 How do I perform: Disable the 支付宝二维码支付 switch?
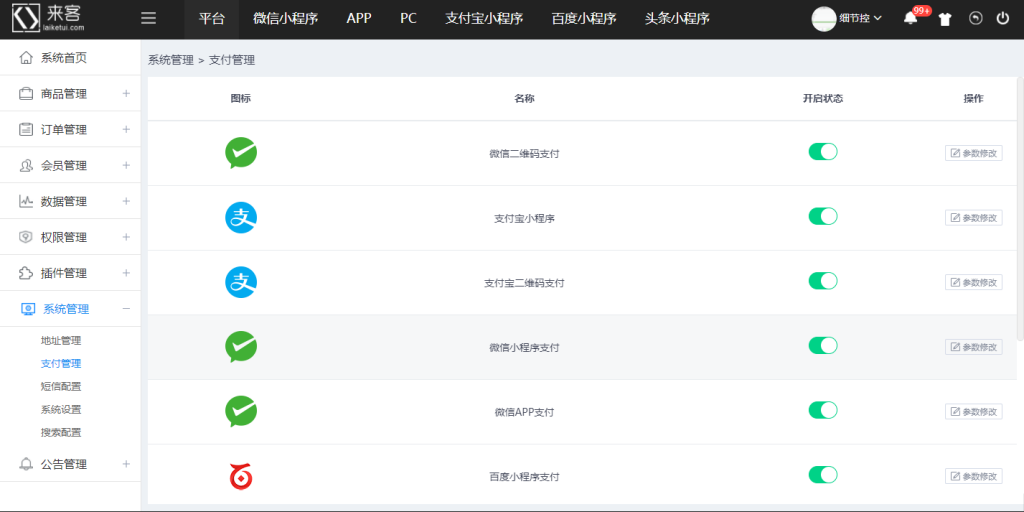822,281
